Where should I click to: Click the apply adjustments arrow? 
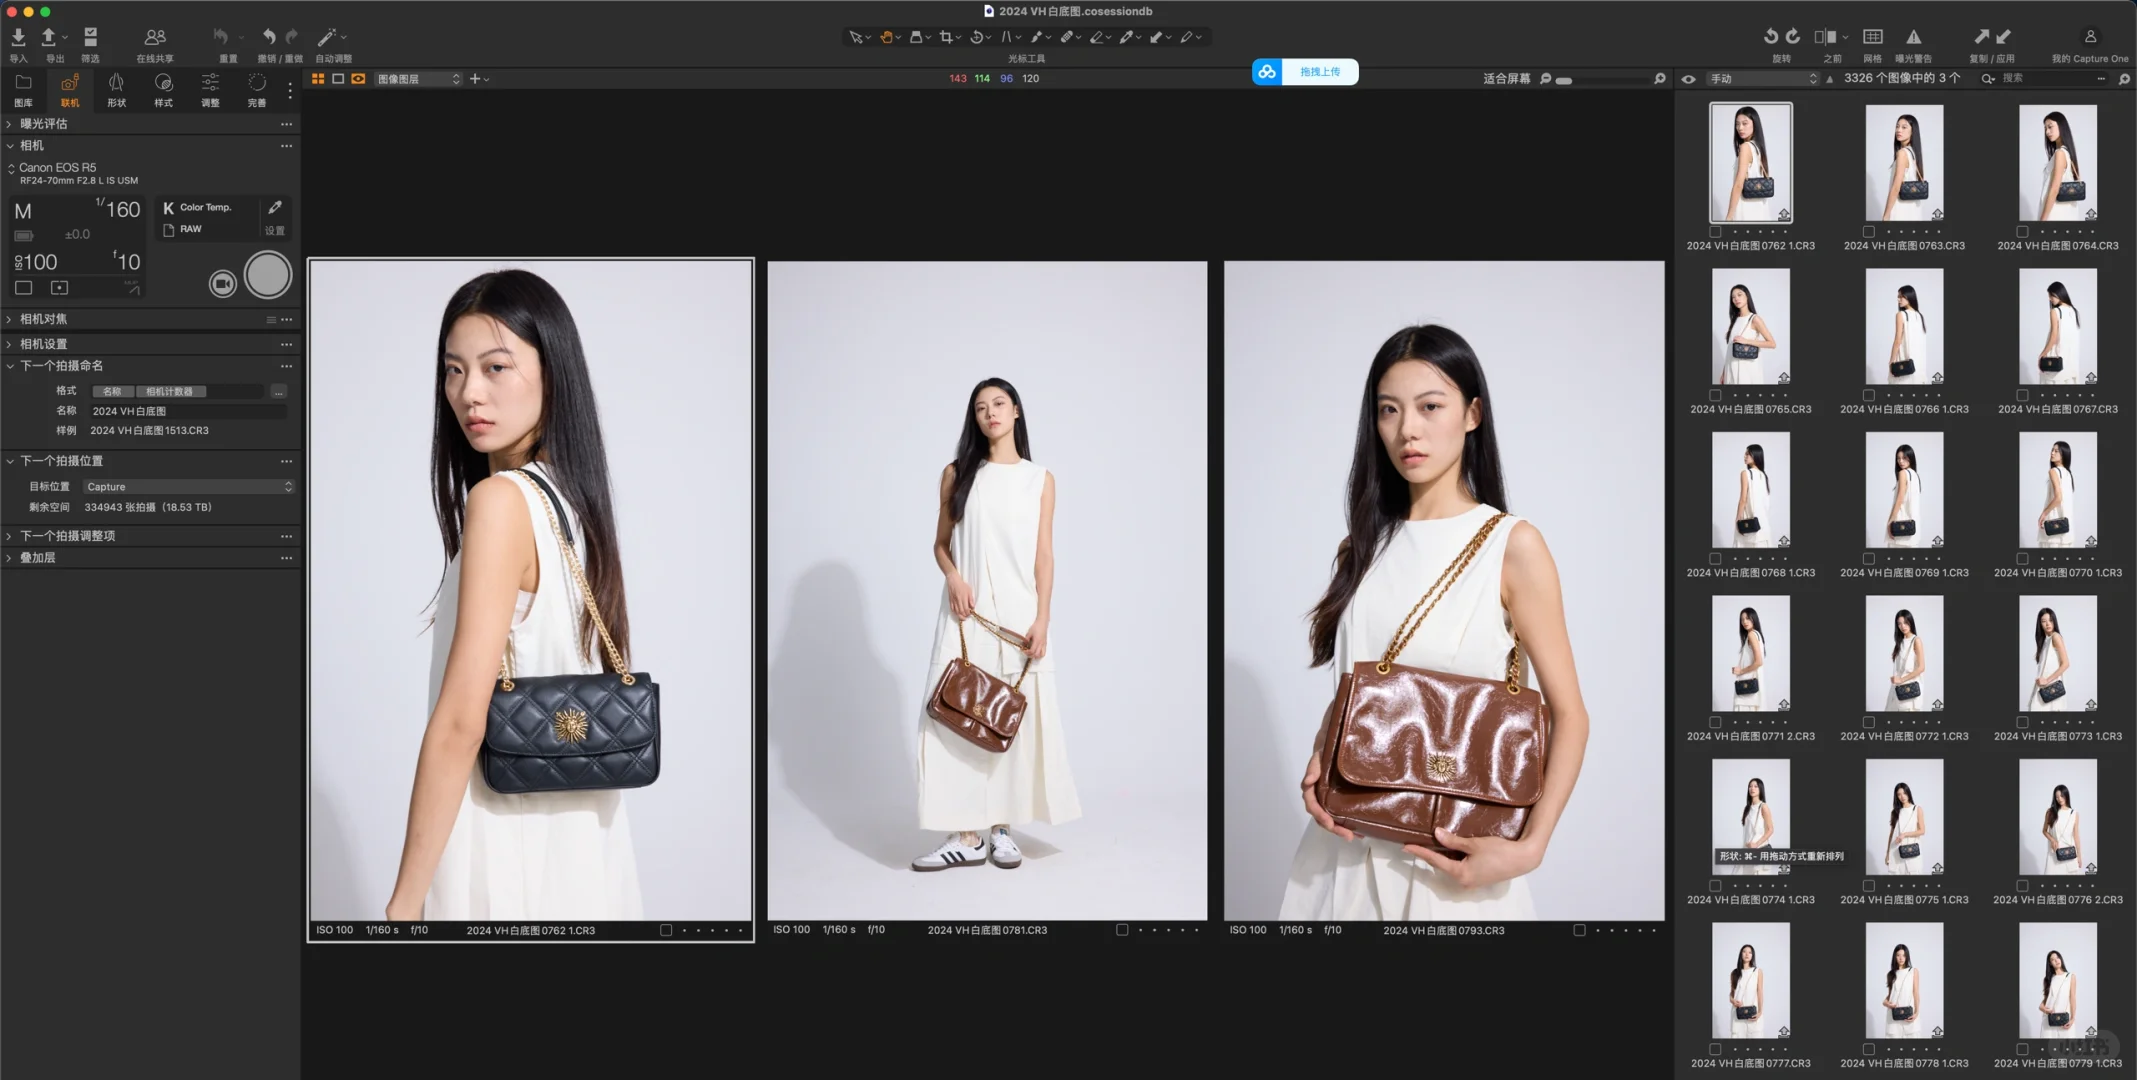pos(2003,37)
